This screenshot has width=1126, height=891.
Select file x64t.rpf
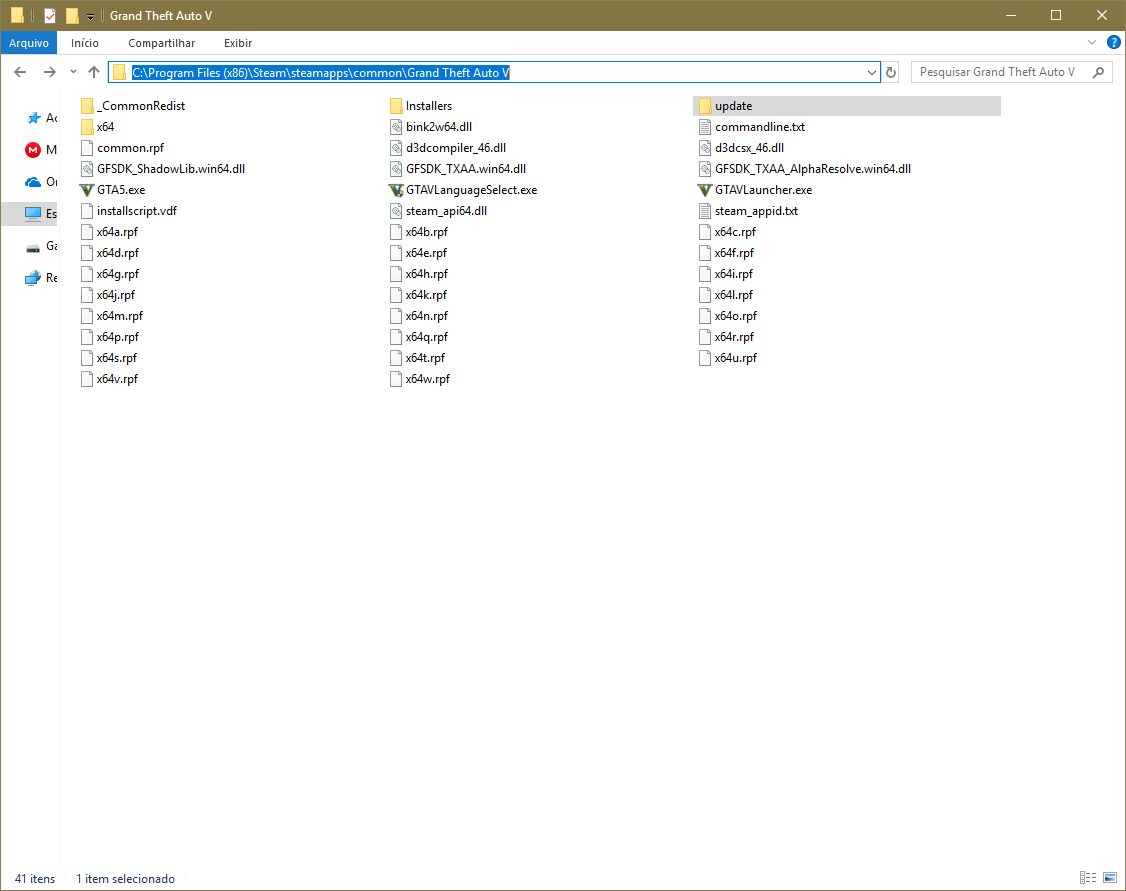tap(417, 358)
